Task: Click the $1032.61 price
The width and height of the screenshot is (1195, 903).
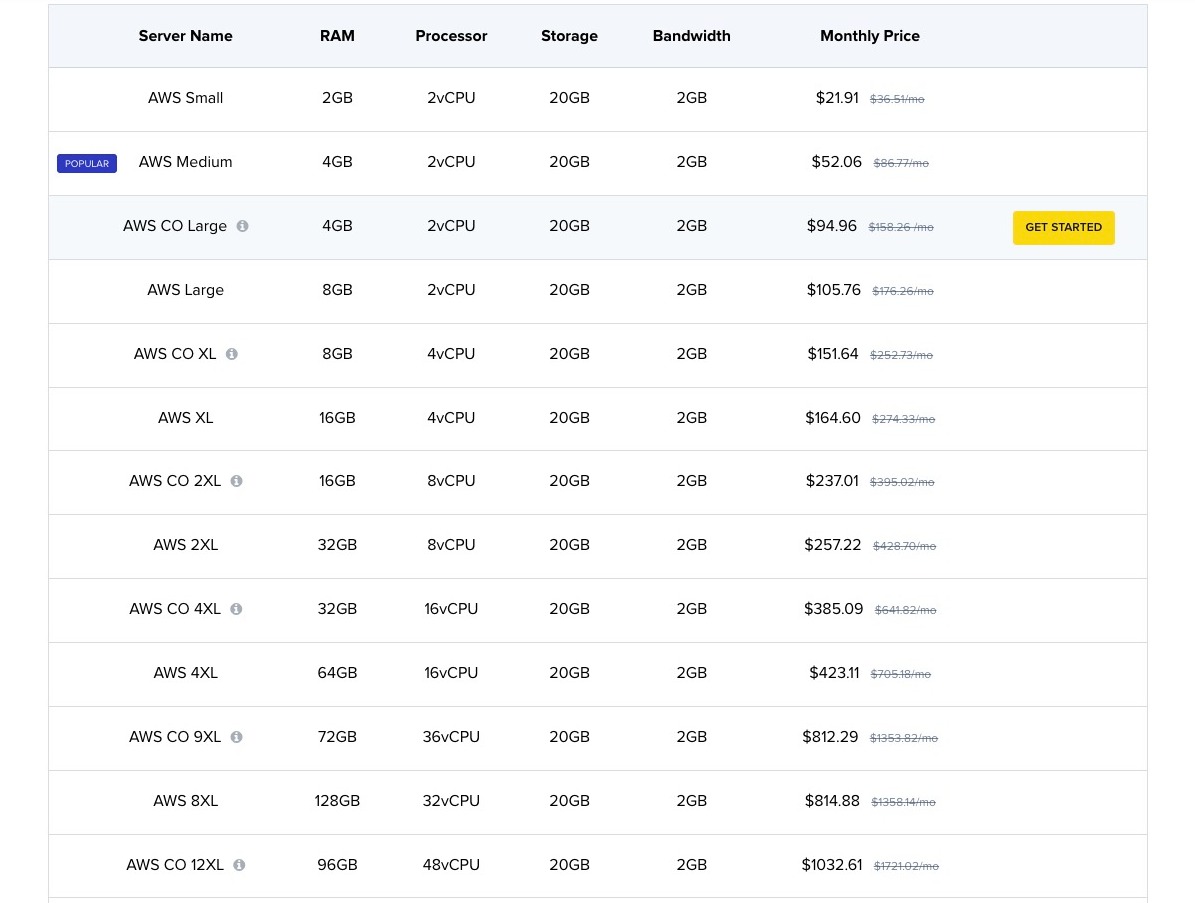Action: coord(831,866)
